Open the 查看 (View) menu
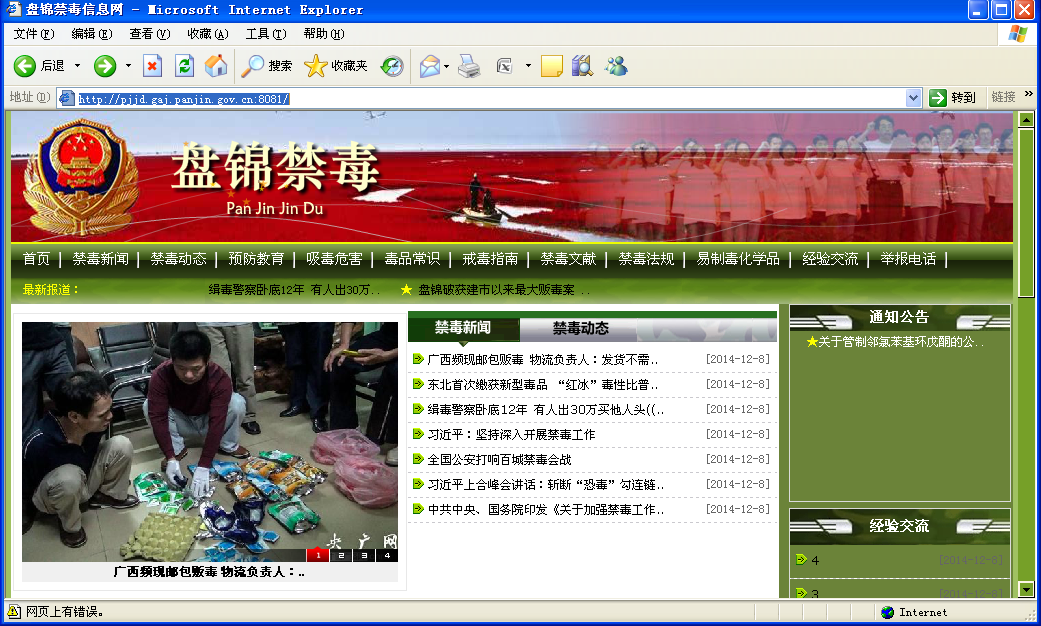Viewport: 1041px width, 626px height. coord(149,34)
